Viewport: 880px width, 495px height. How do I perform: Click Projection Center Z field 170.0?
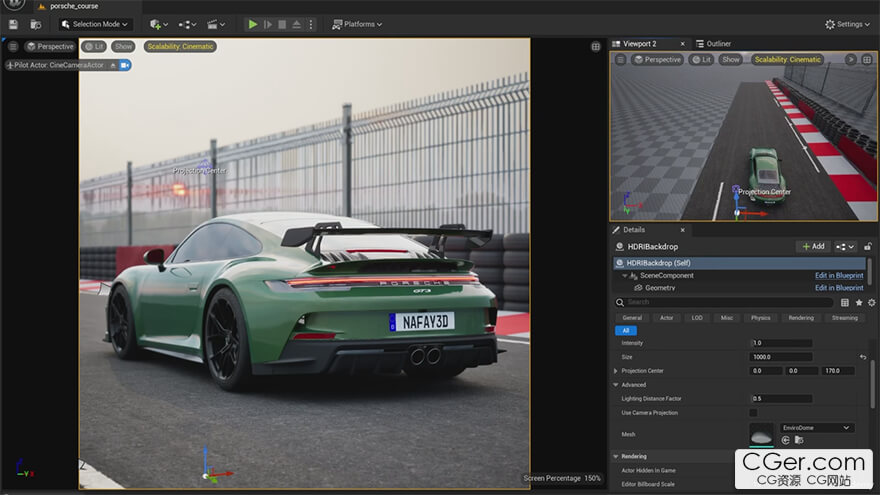click(838, 371)
